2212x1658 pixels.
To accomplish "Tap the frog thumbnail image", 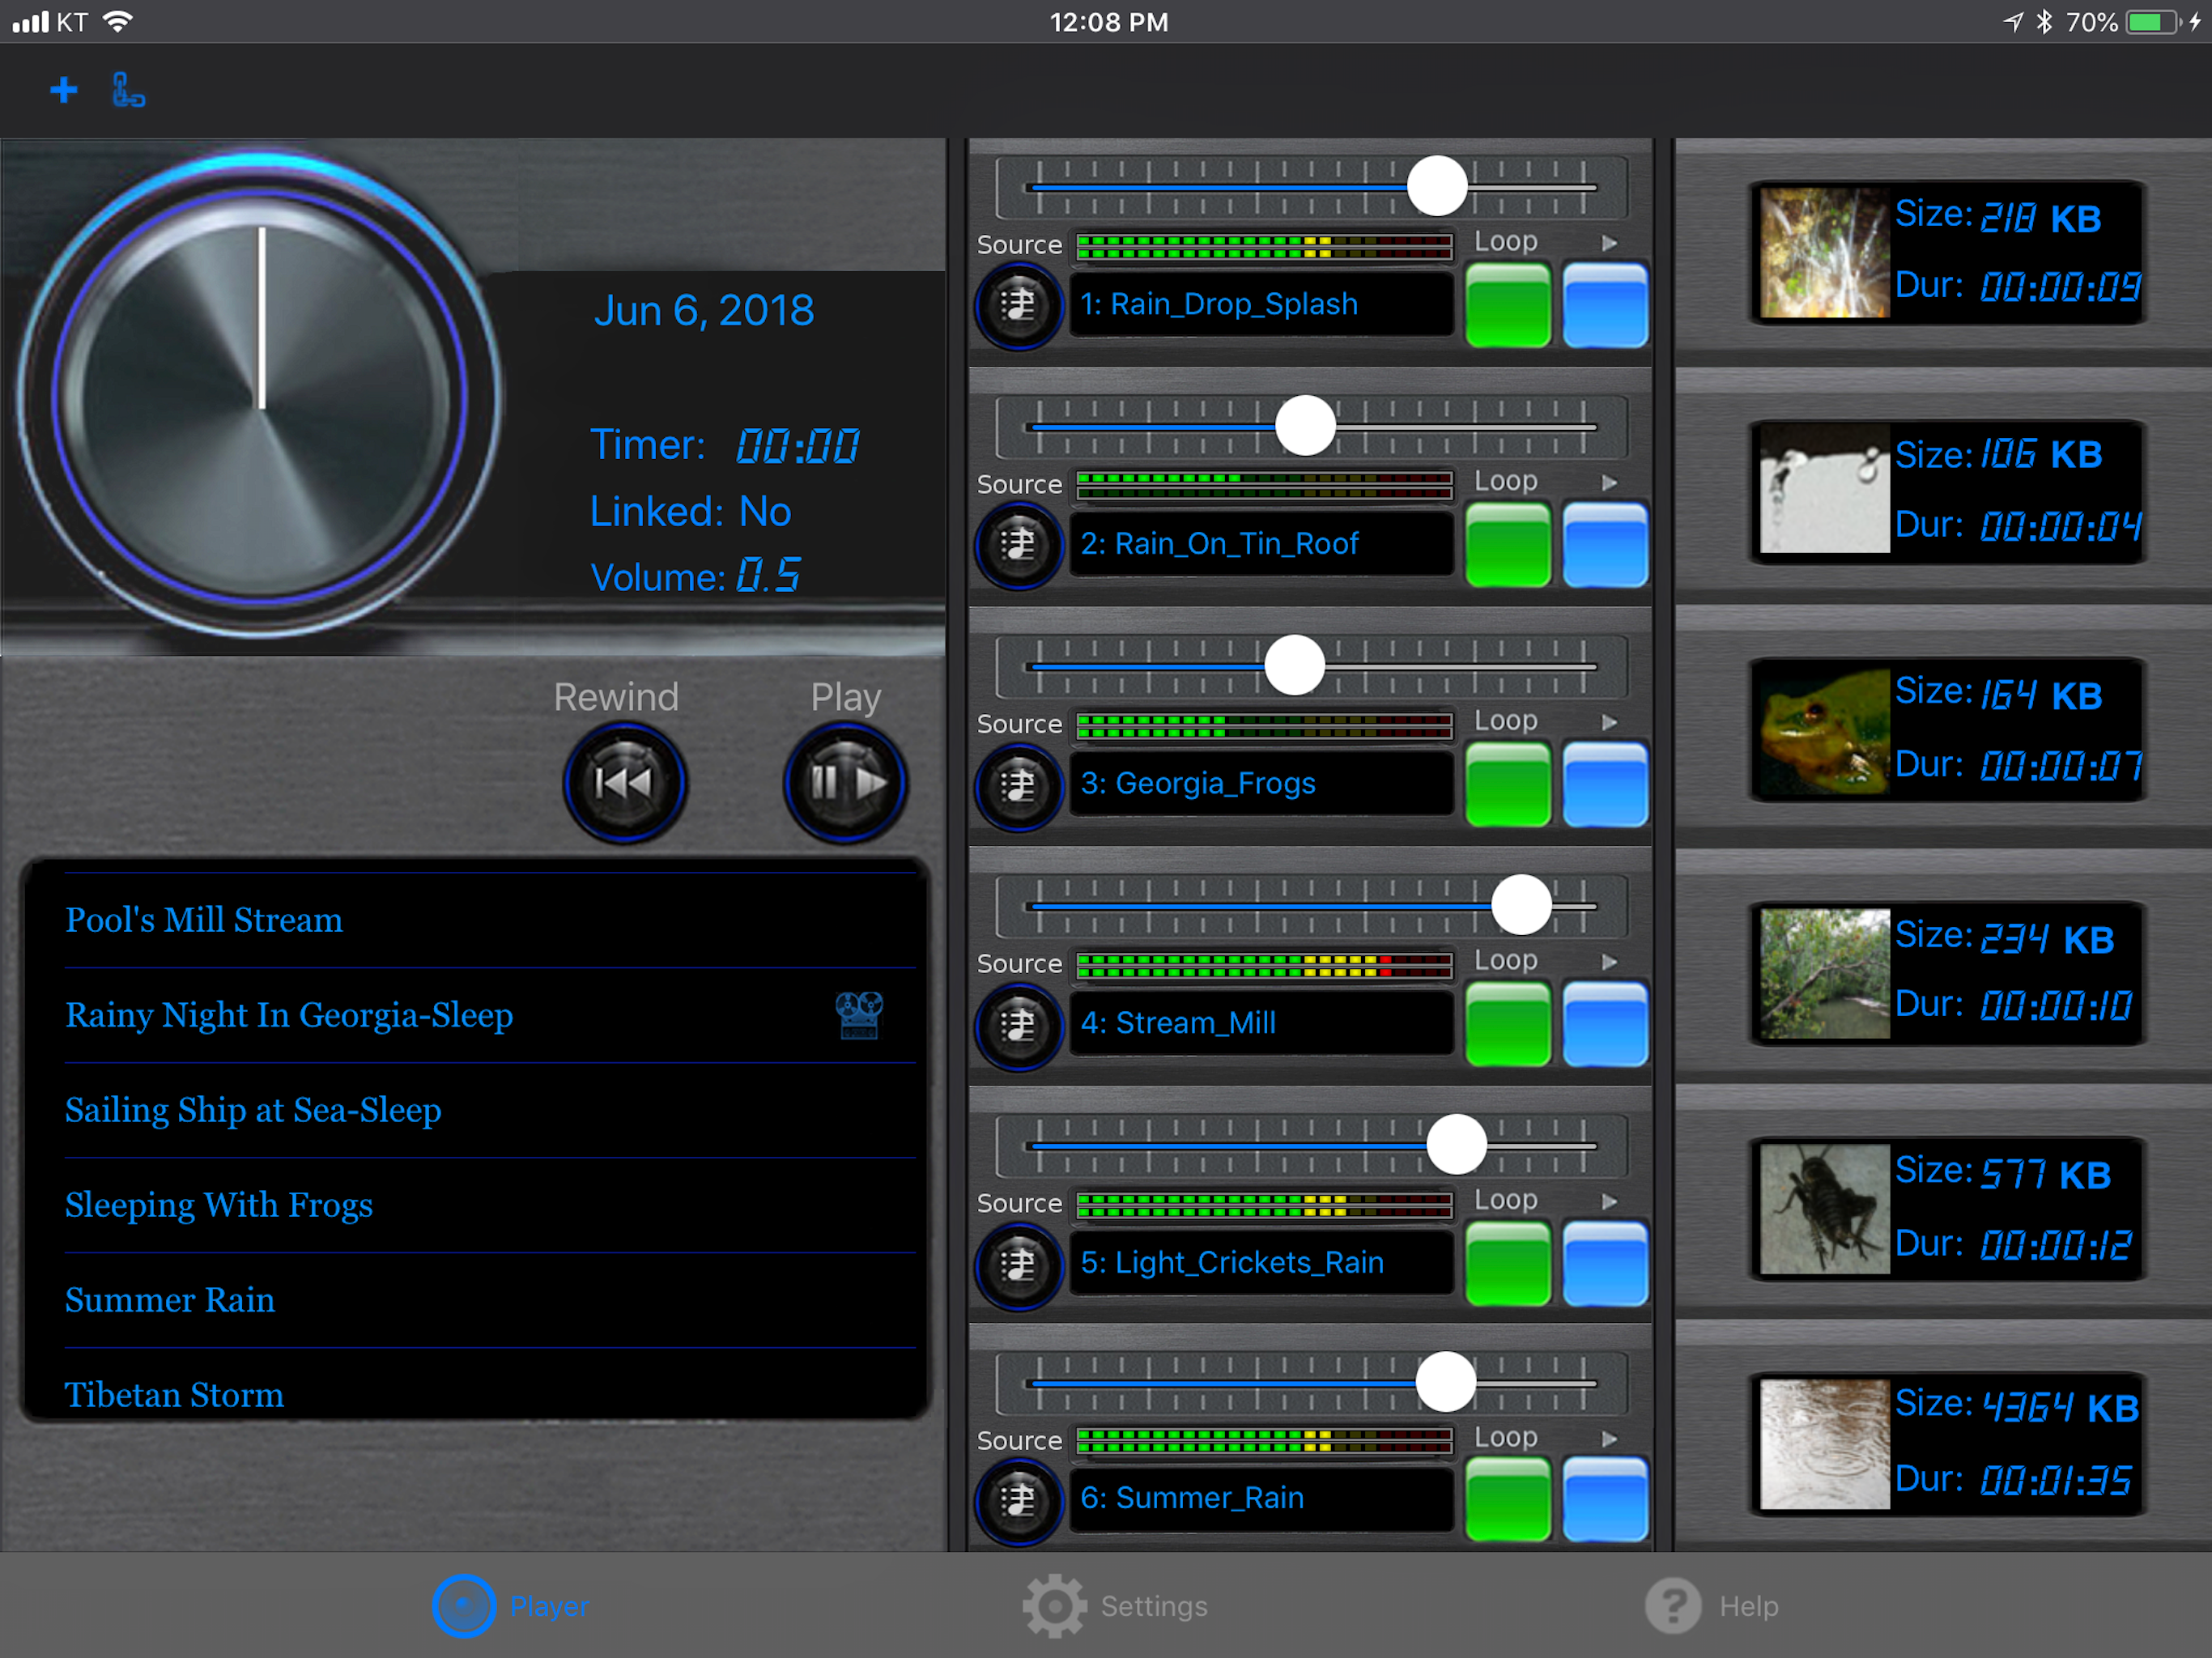I will click(1824, 731).
